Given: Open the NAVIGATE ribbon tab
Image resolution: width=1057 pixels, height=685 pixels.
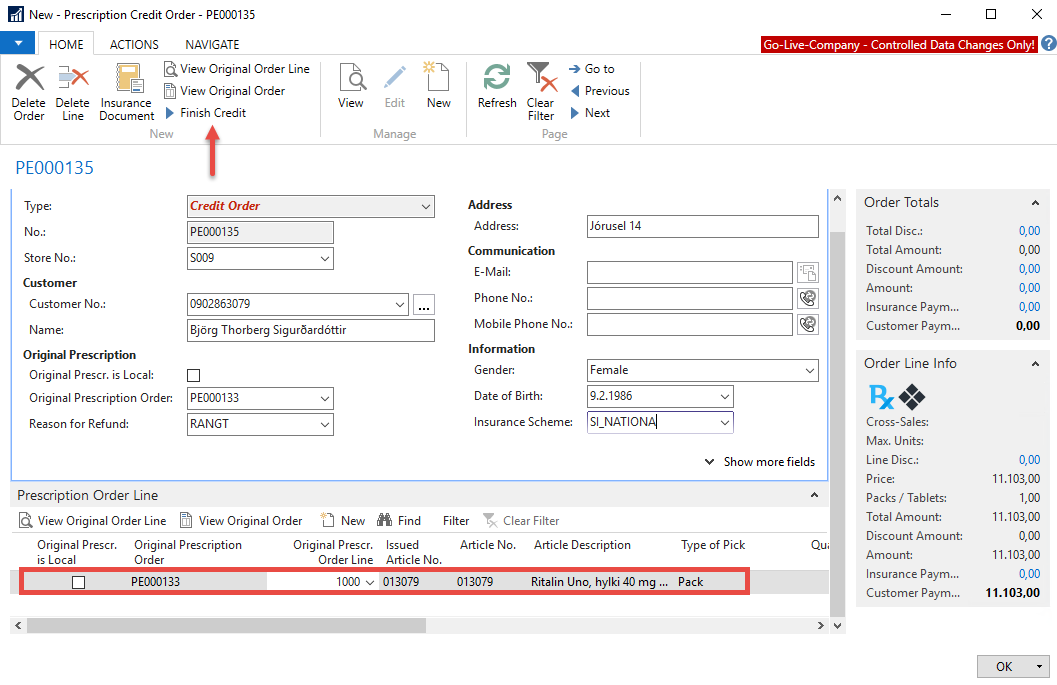Looking at the screenshot, I should [212, 44].
